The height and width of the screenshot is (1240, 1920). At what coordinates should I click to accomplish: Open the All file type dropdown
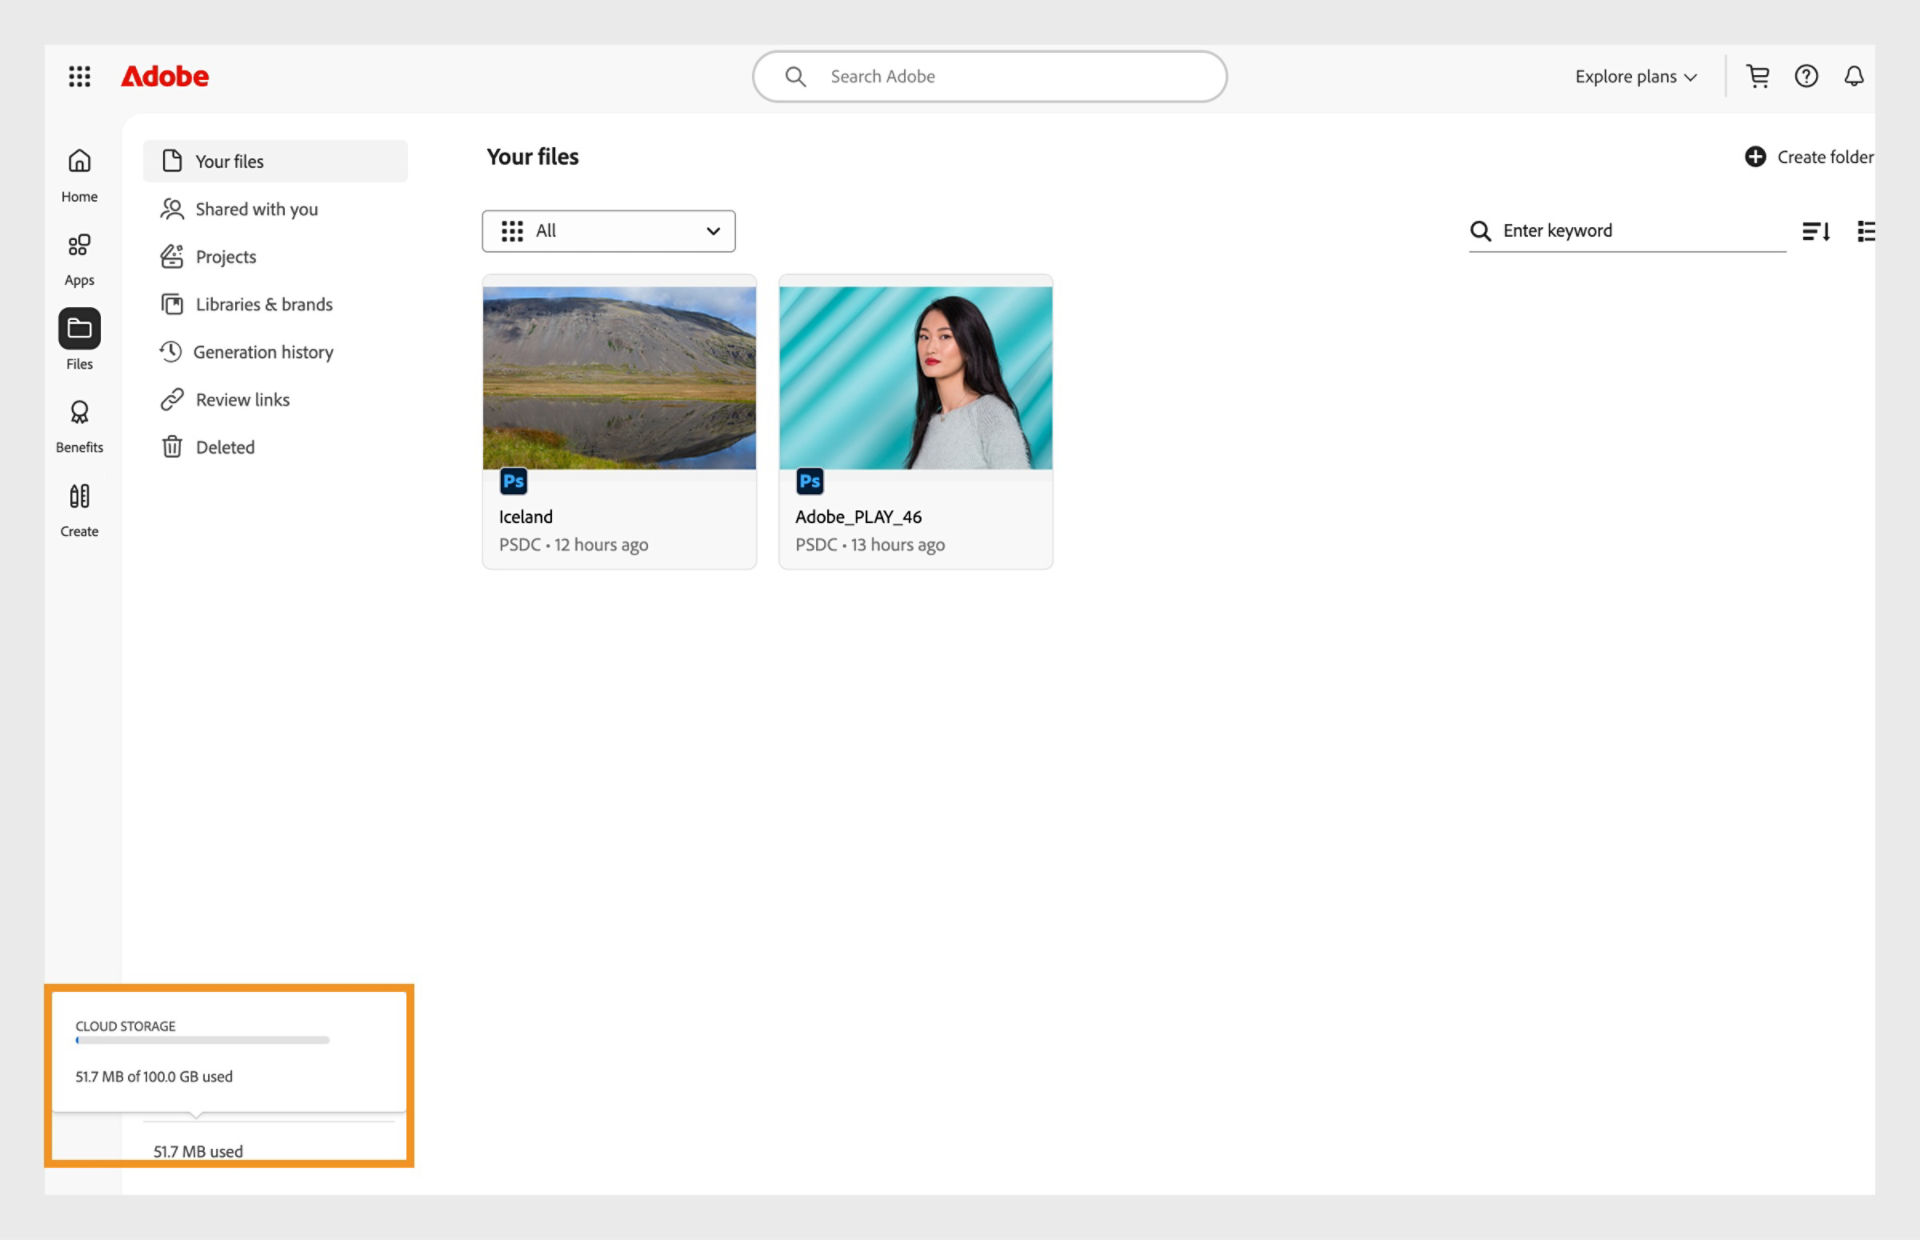click(608, 231)
